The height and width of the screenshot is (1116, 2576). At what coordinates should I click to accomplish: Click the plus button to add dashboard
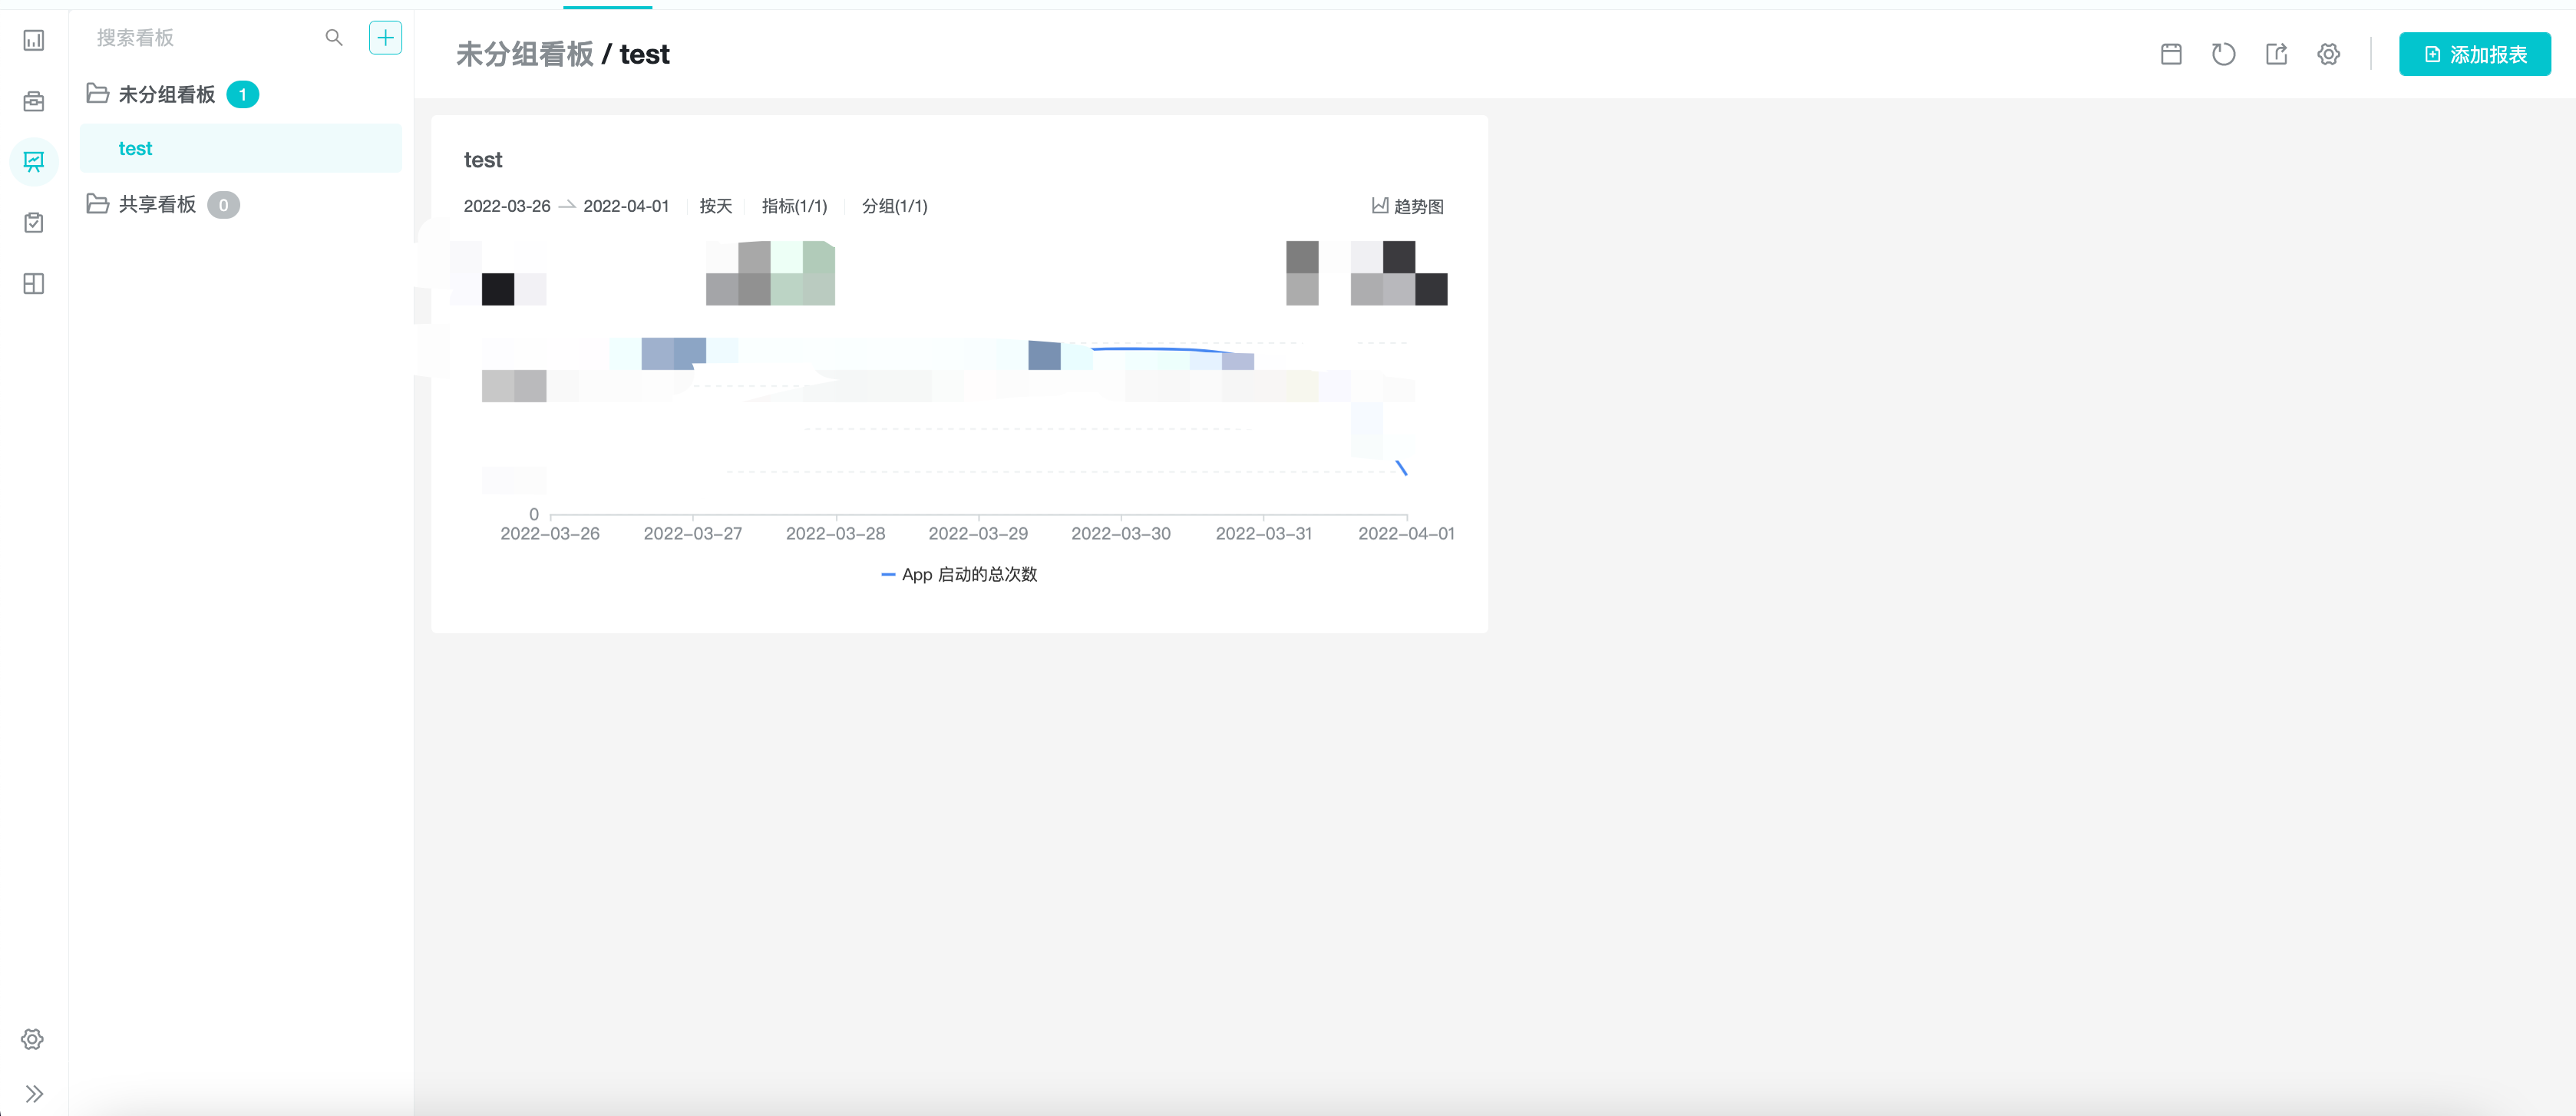pyautogui.click(x=385, y=38)
